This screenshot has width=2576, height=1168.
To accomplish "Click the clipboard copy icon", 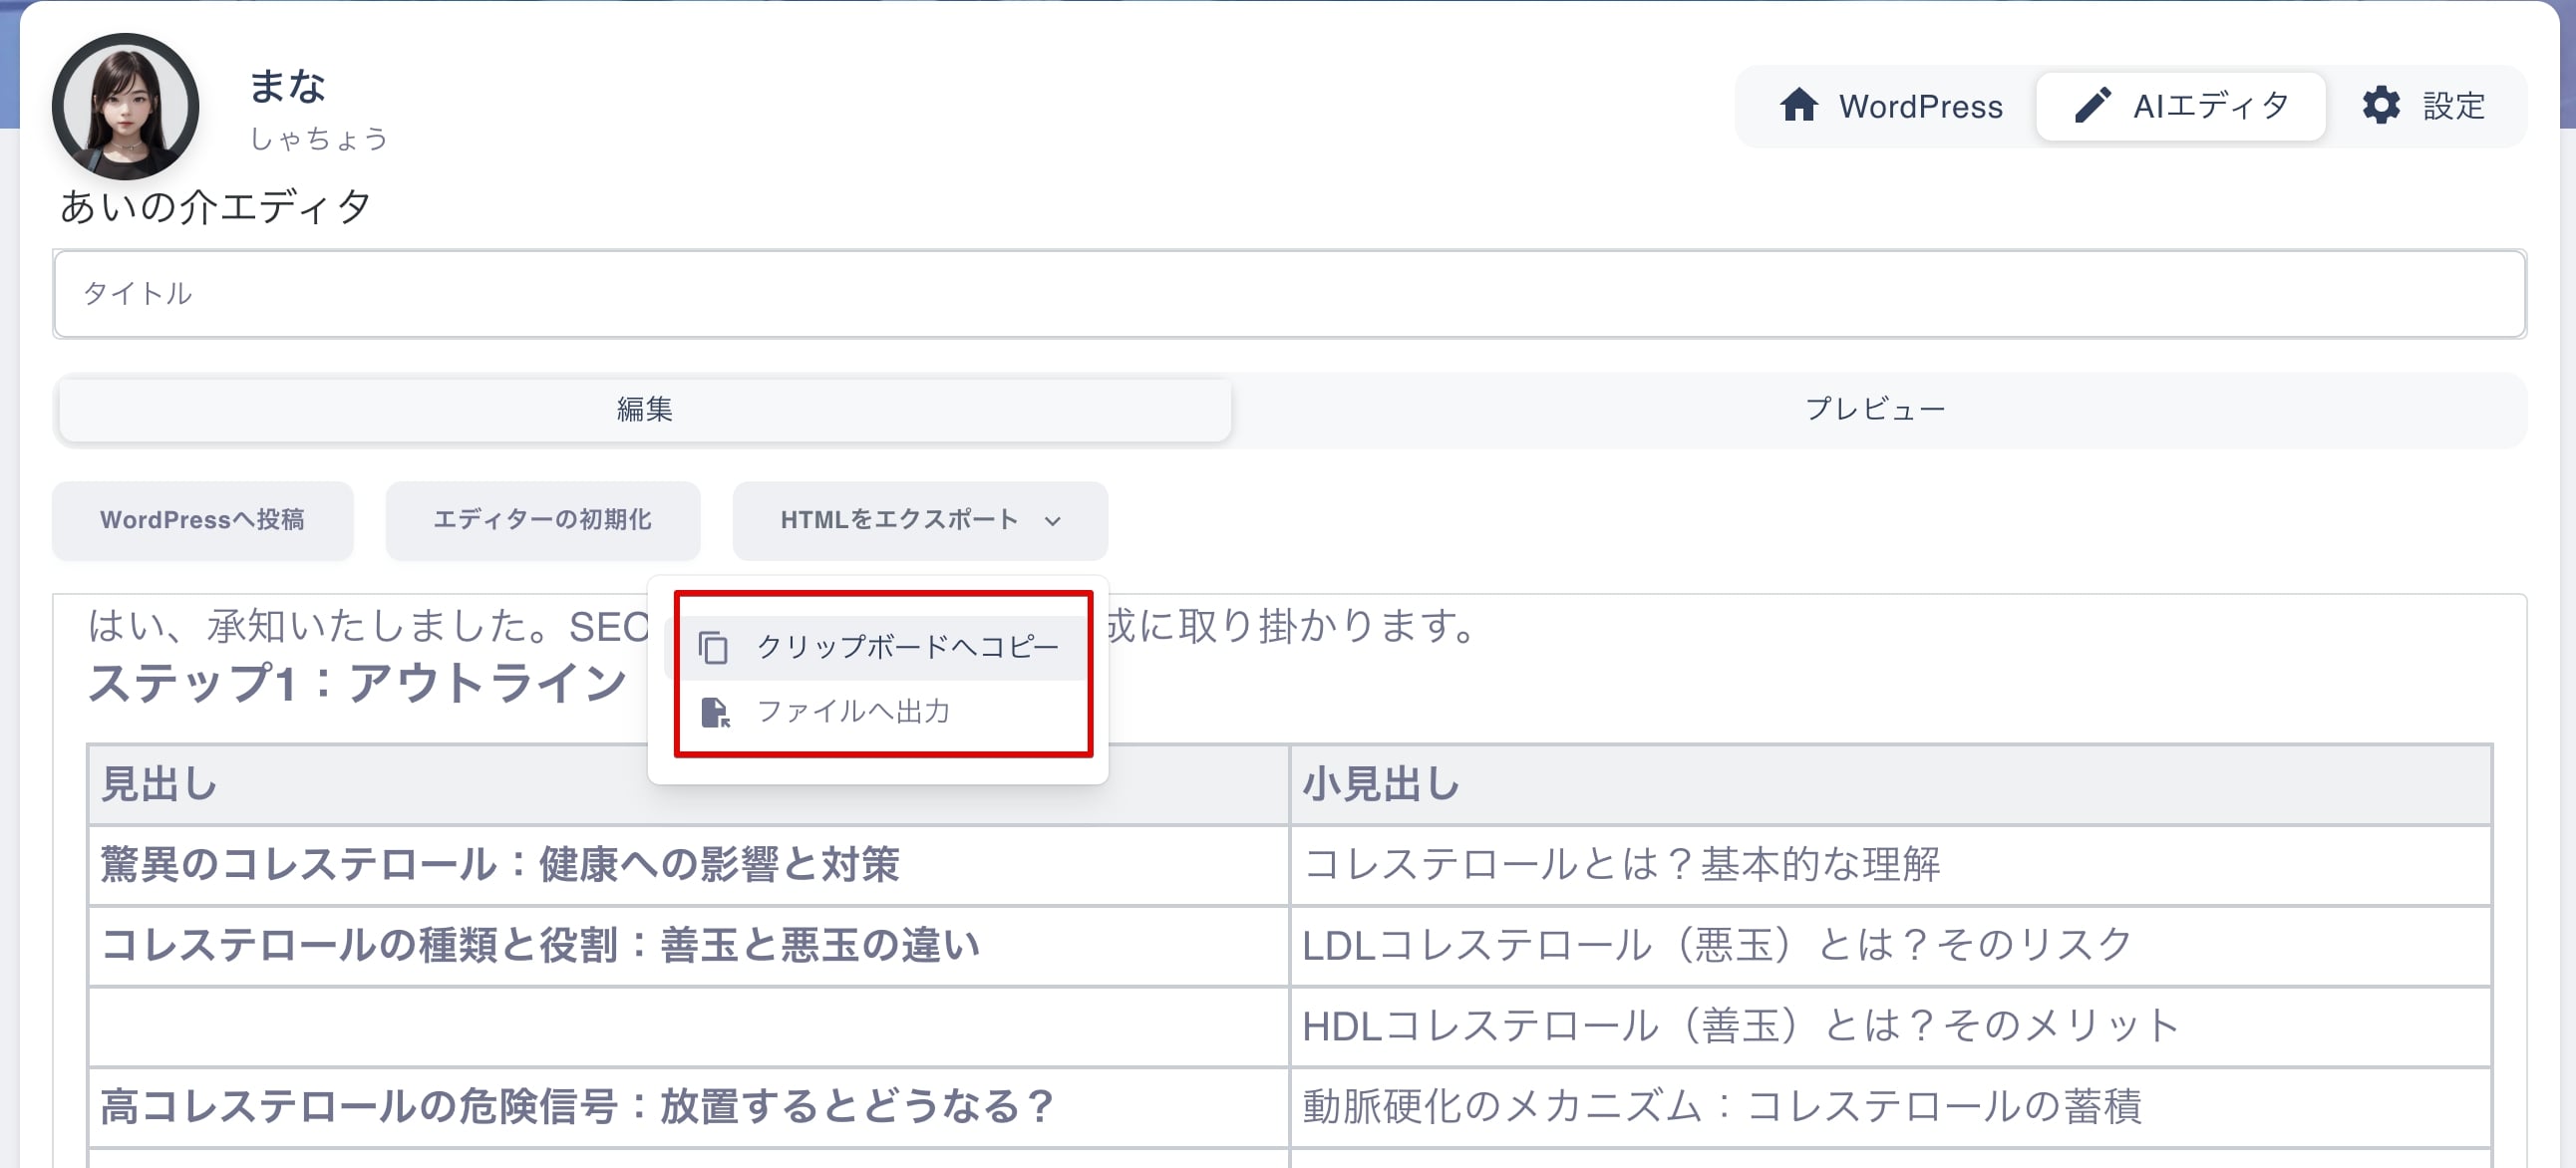I will click(713, 647).
